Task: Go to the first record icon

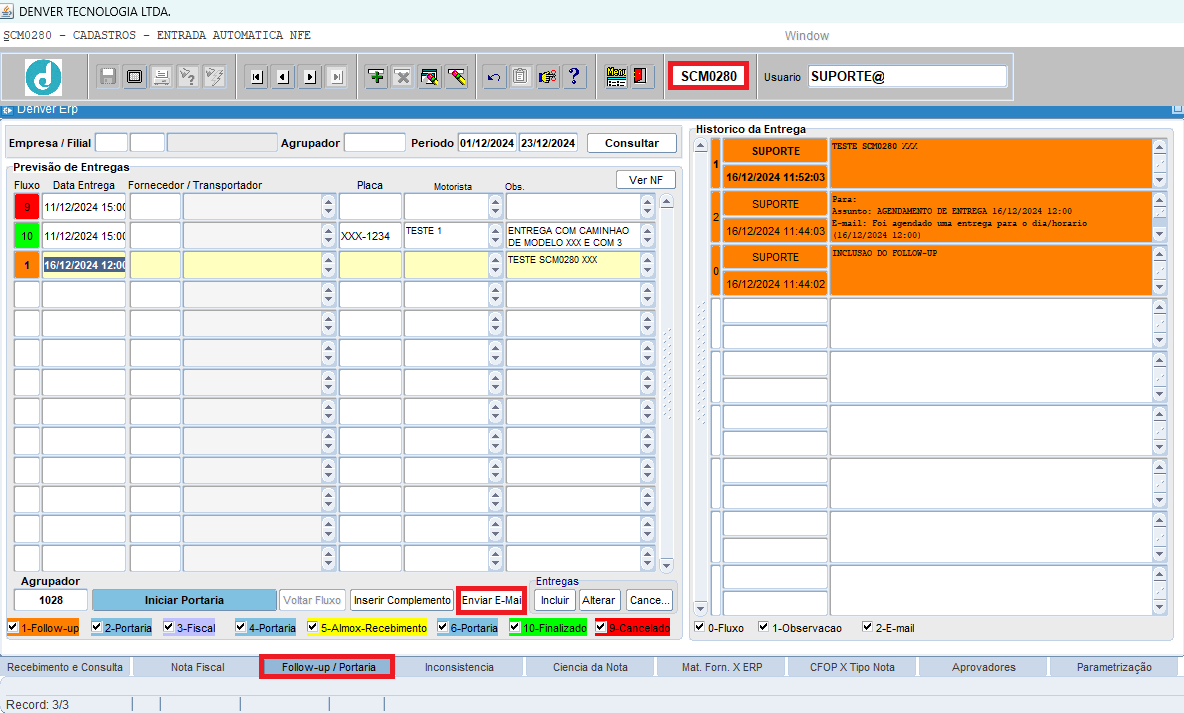Action: 257,76
